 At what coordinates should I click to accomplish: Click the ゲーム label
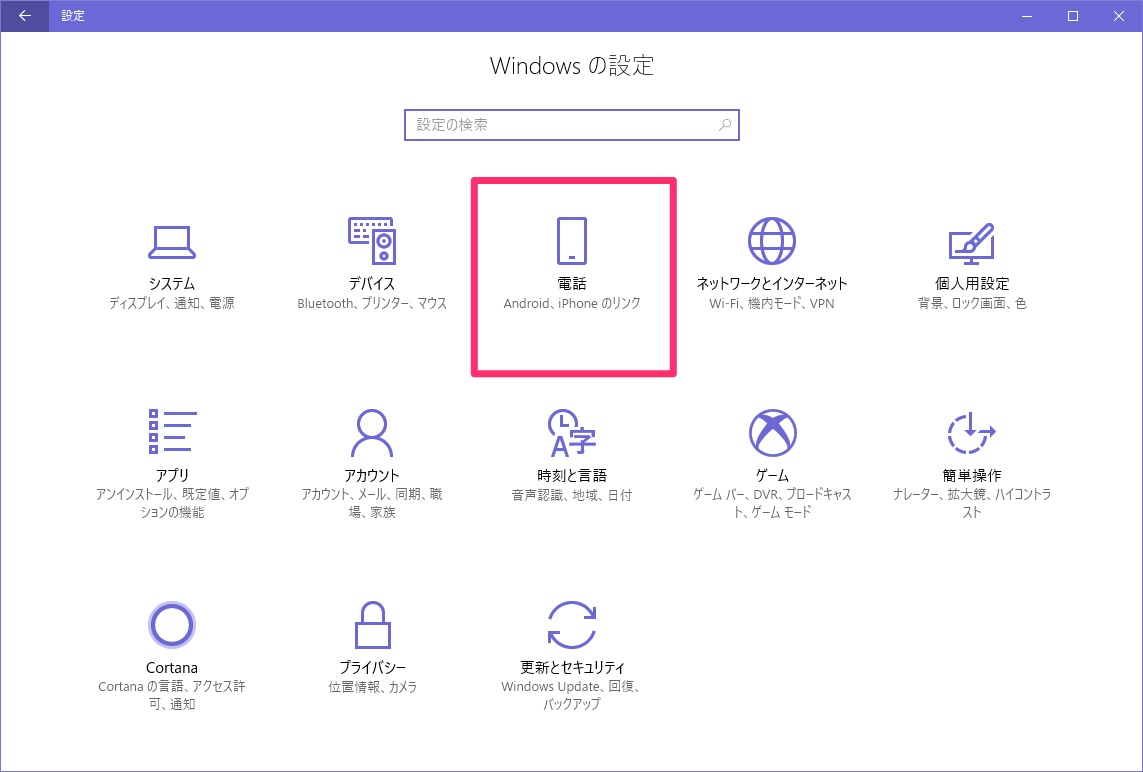pyautogui.click(x=772, y=475)
